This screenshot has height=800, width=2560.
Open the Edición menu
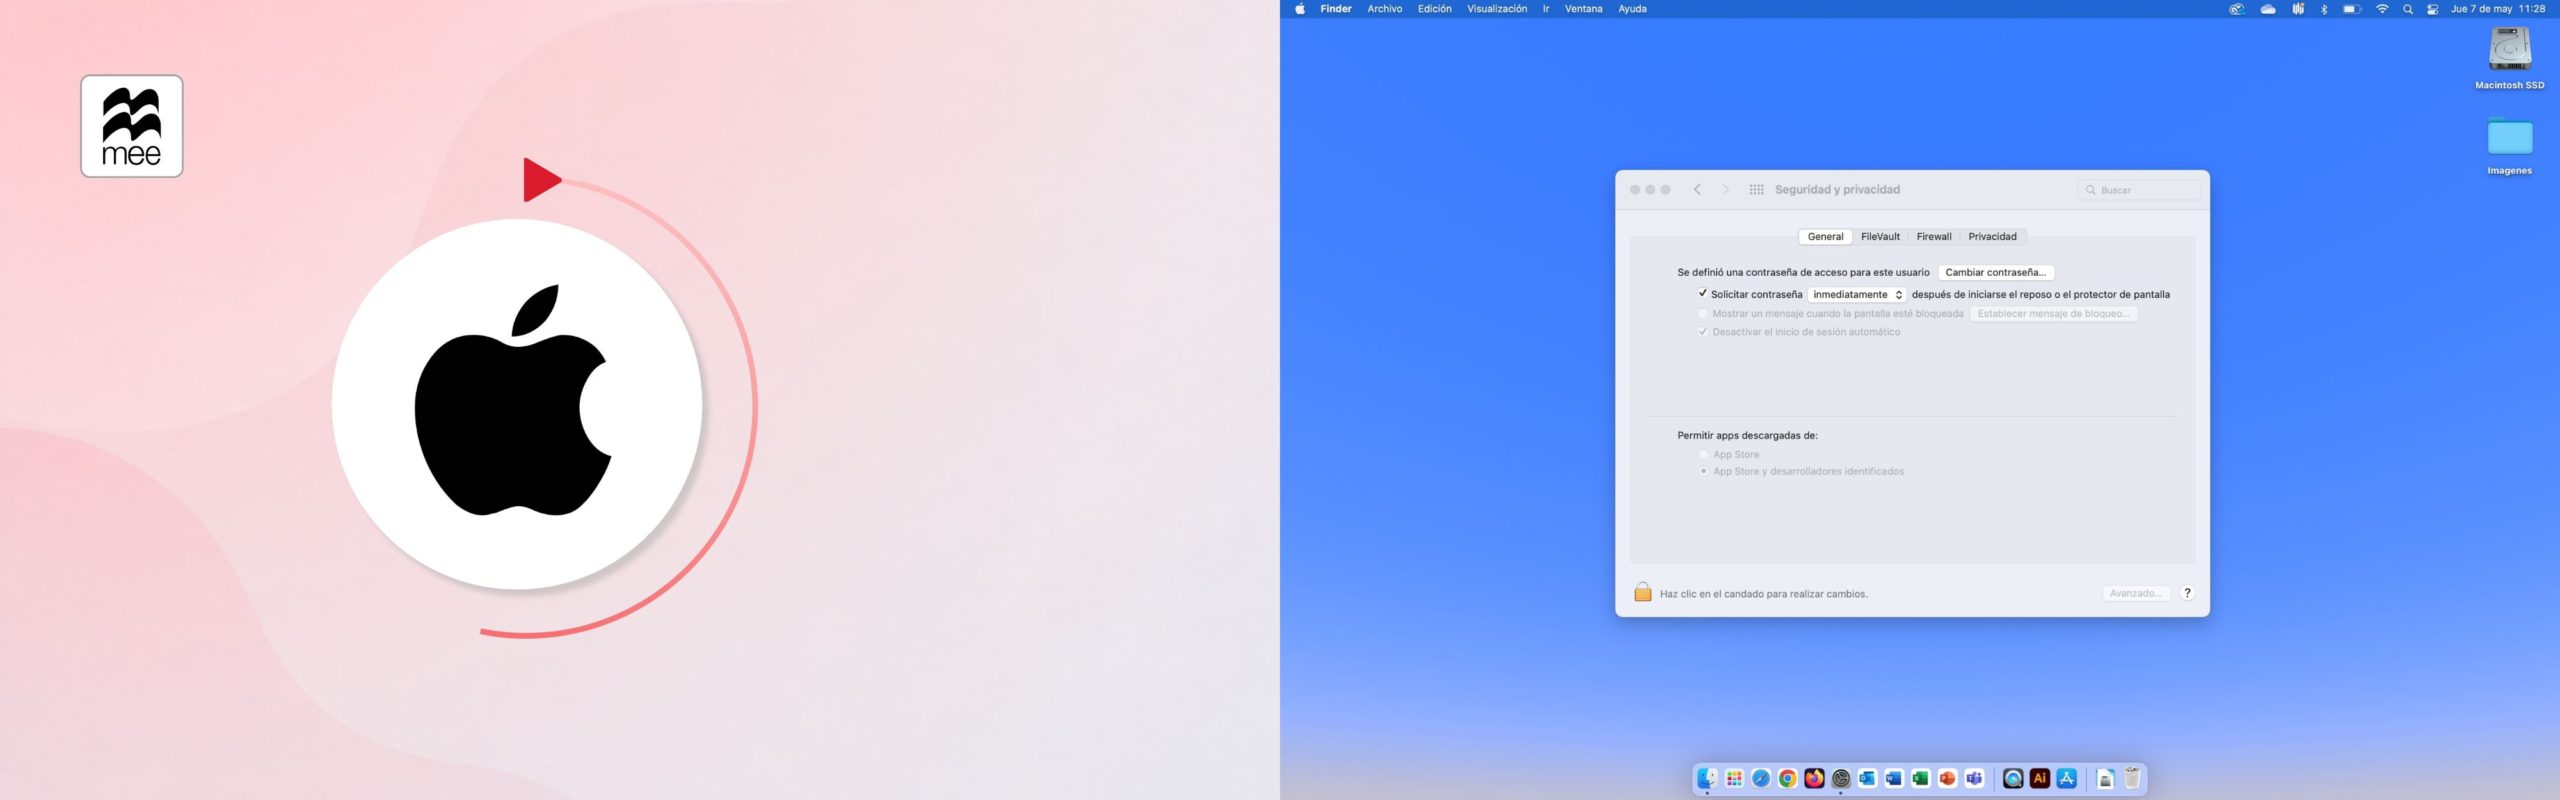tap(1434, 9)
